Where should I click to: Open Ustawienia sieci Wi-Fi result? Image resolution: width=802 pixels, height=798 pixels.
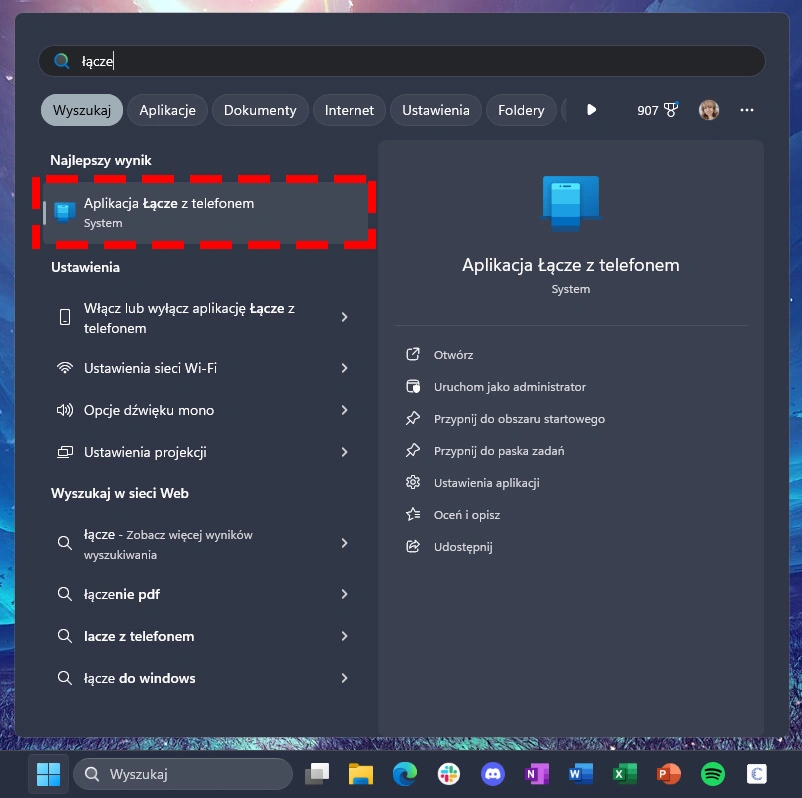pos(205,368)
